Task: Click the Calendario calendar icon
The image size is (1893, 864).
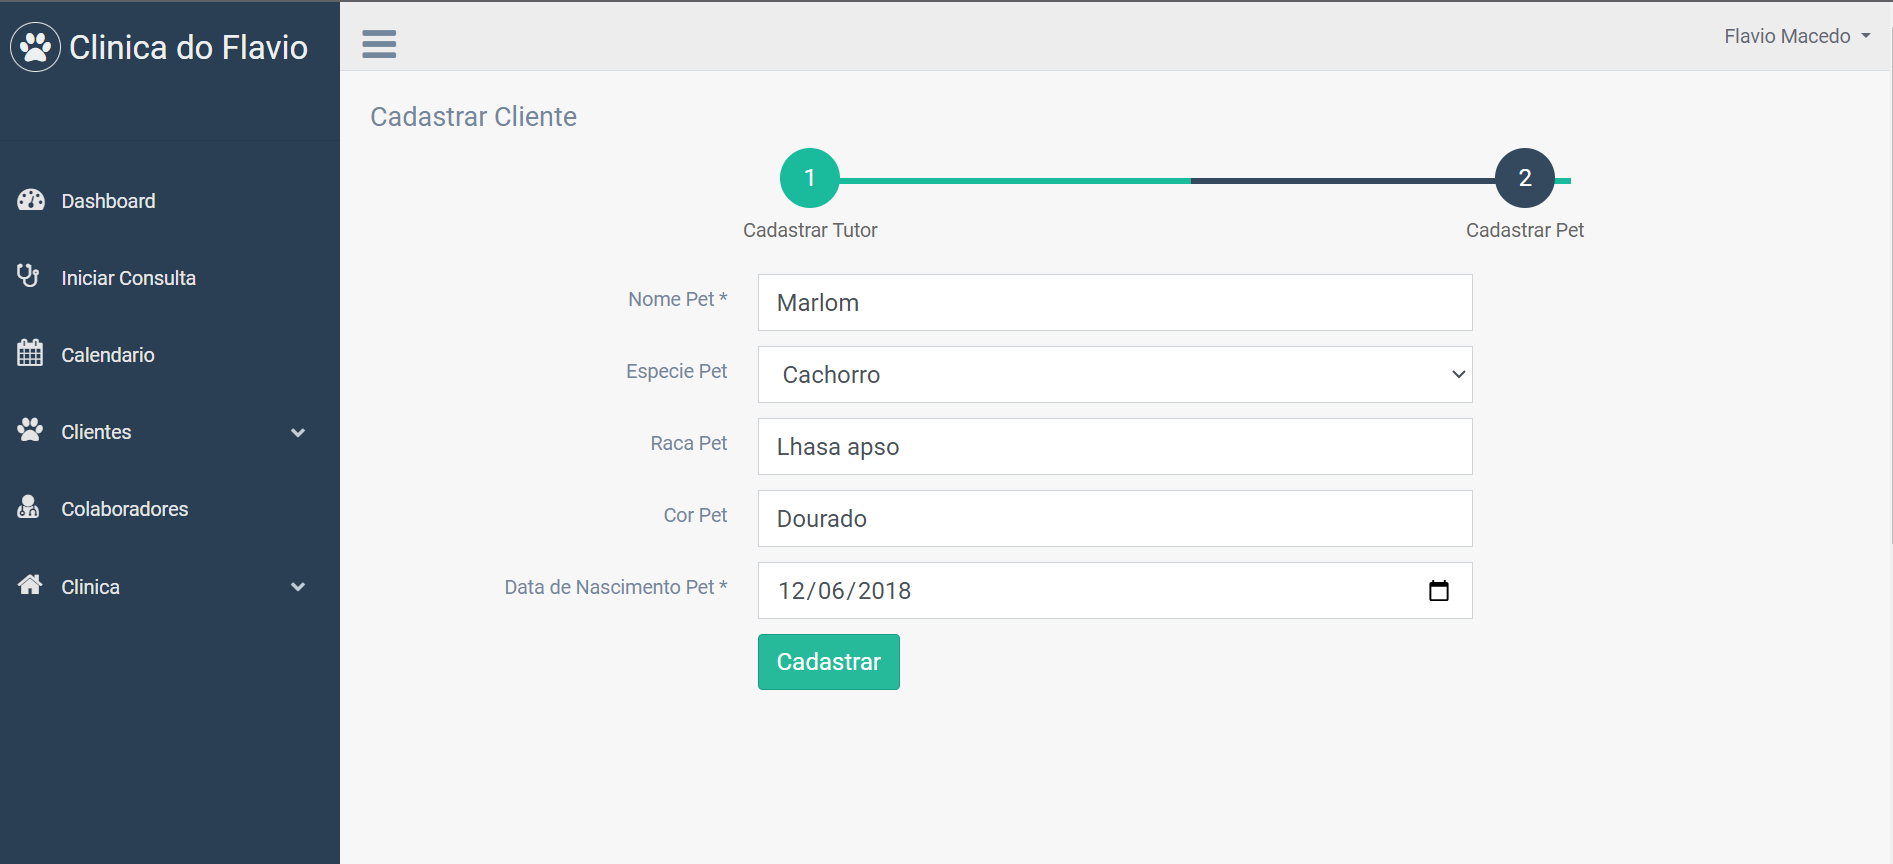Action: coord(30,353)
